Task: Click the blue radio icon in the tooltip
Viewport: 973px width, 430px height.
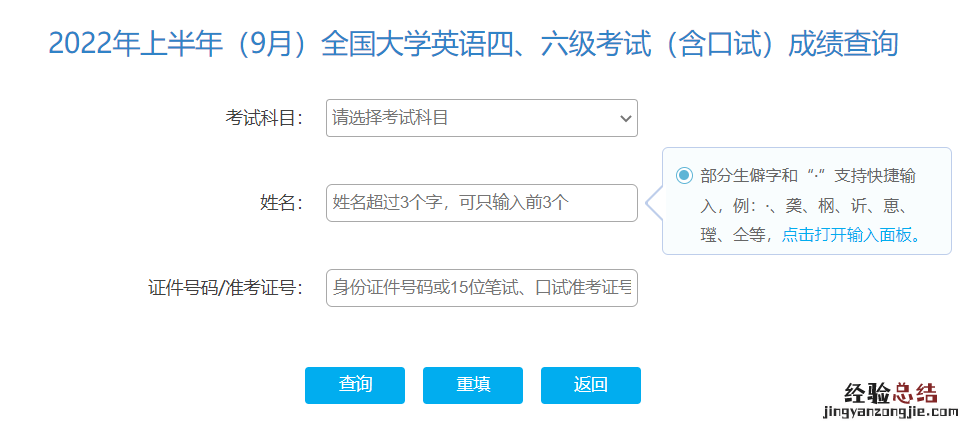Action: 684,175
